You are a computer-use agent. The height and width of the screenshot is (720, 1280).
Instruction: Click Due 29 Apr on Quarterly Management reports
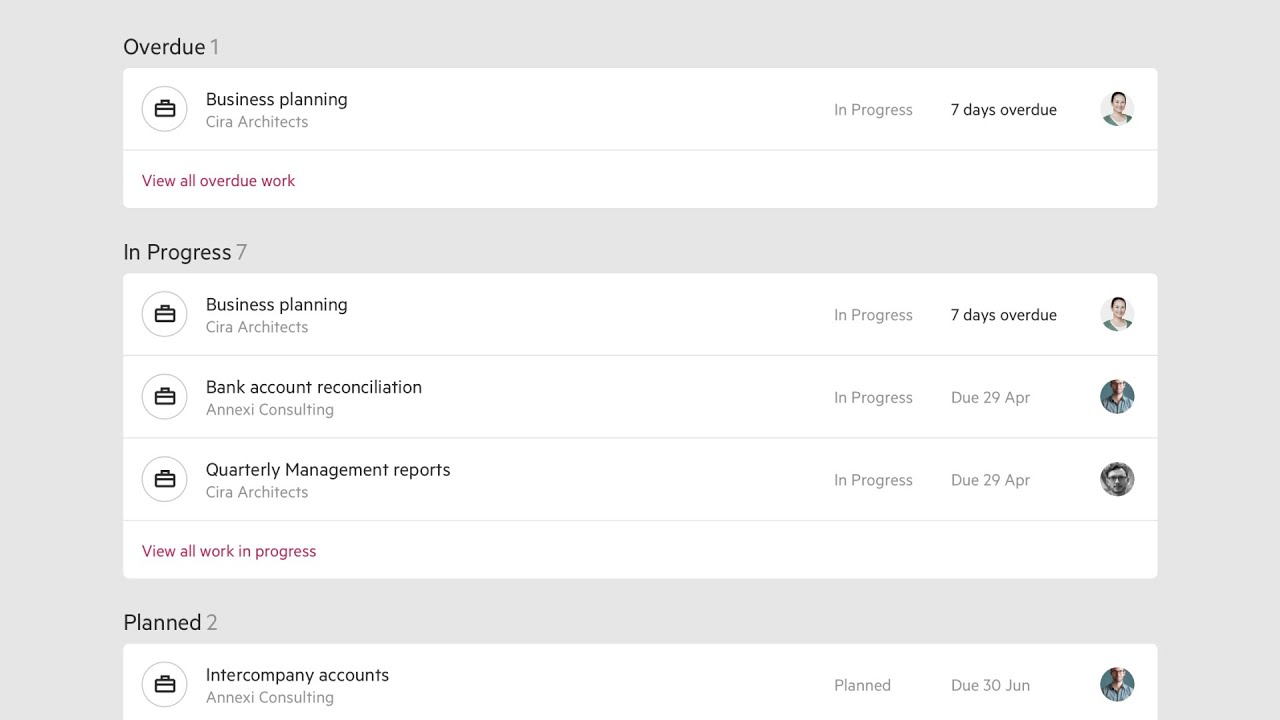pos(990,480)
